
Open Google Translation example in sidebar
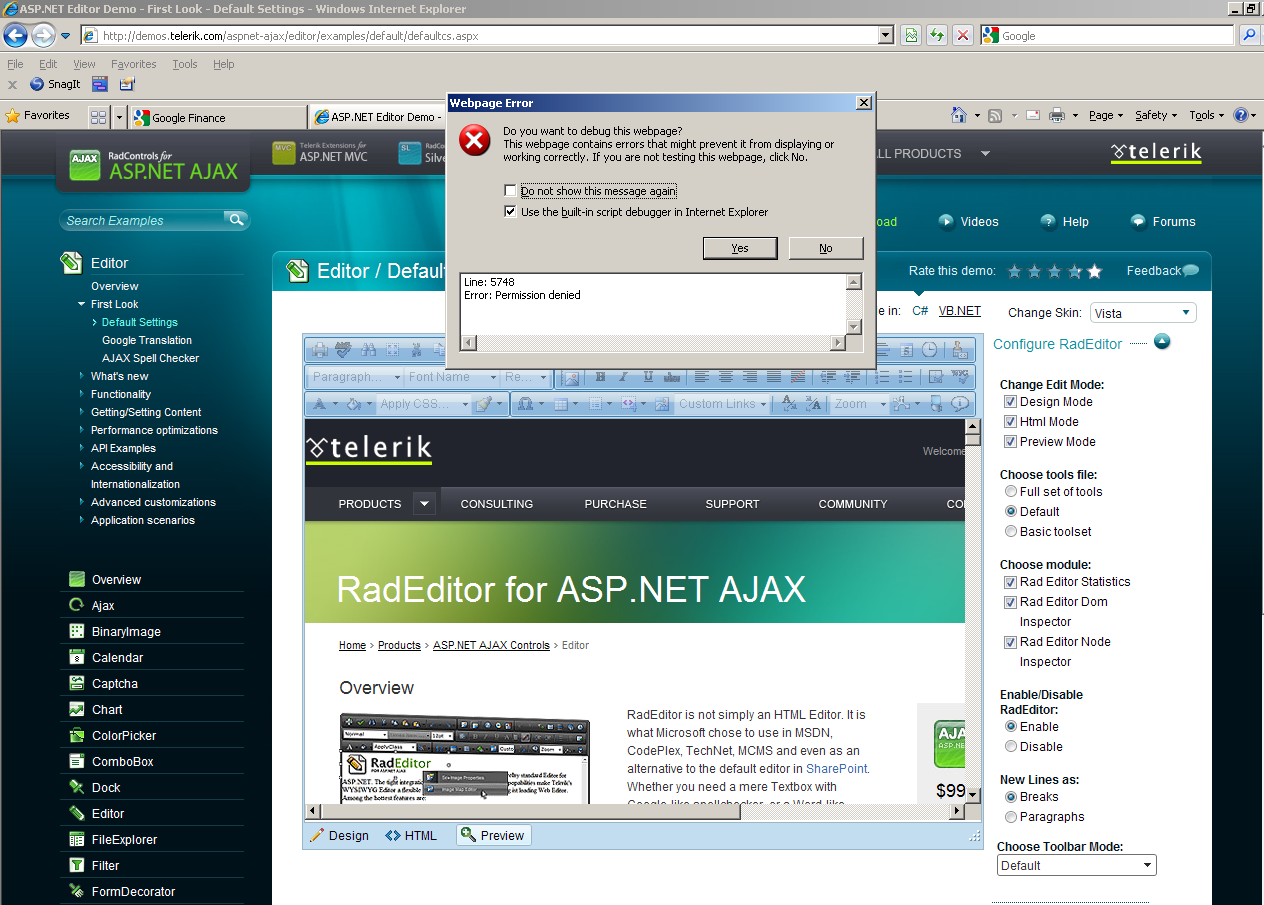coord(147,340)
